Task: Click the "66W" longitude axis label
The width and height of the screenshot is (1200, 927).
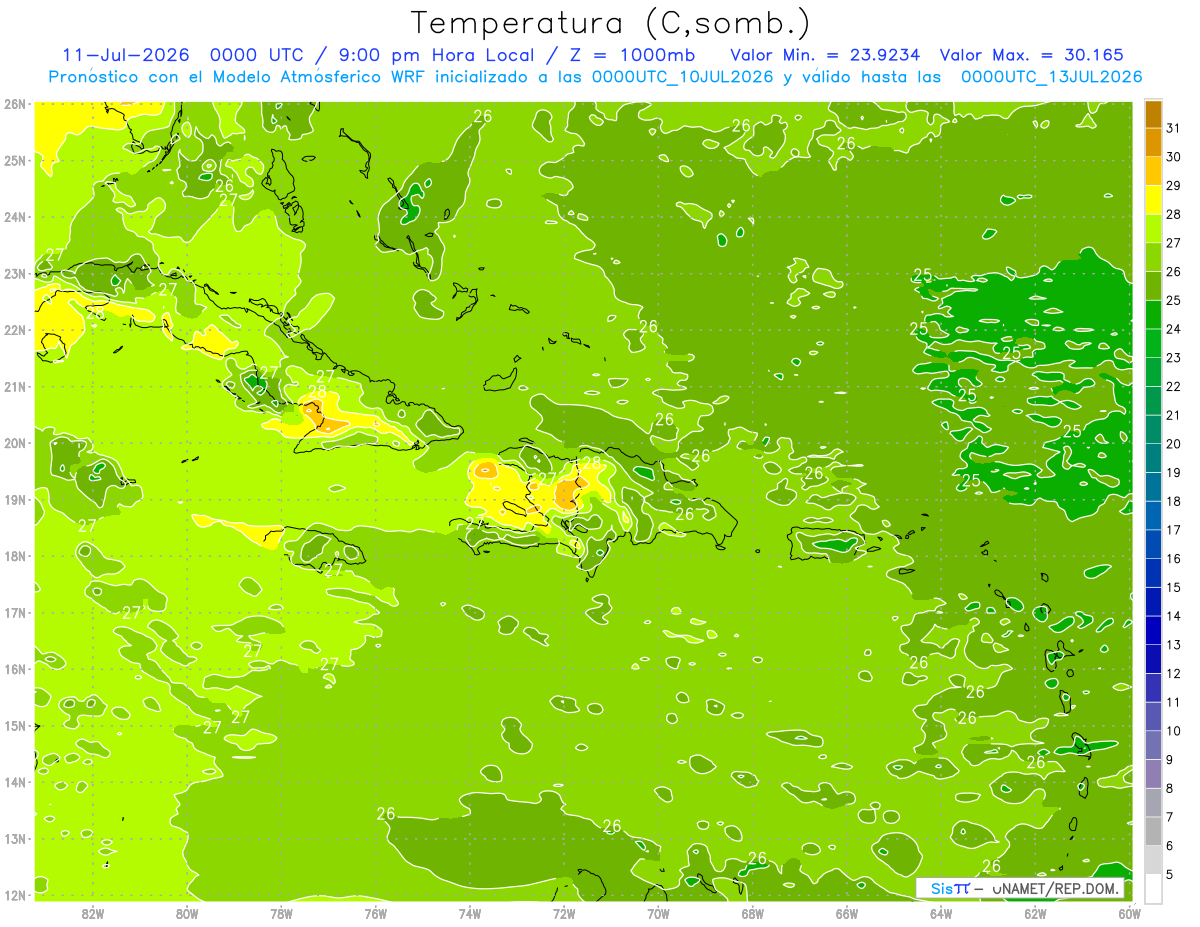Action: click(846, 912)
